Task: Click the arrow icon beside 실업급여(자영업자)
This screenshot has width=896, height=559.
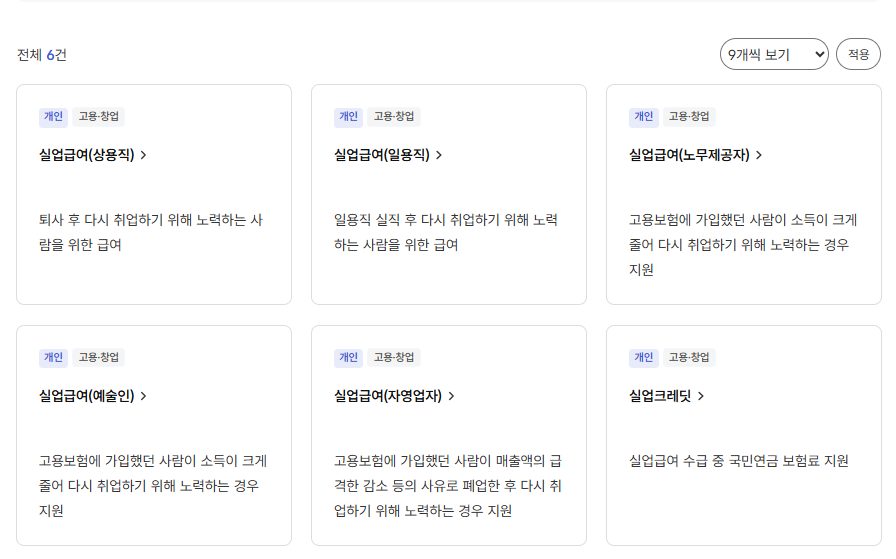Action: tap(451, 396)
